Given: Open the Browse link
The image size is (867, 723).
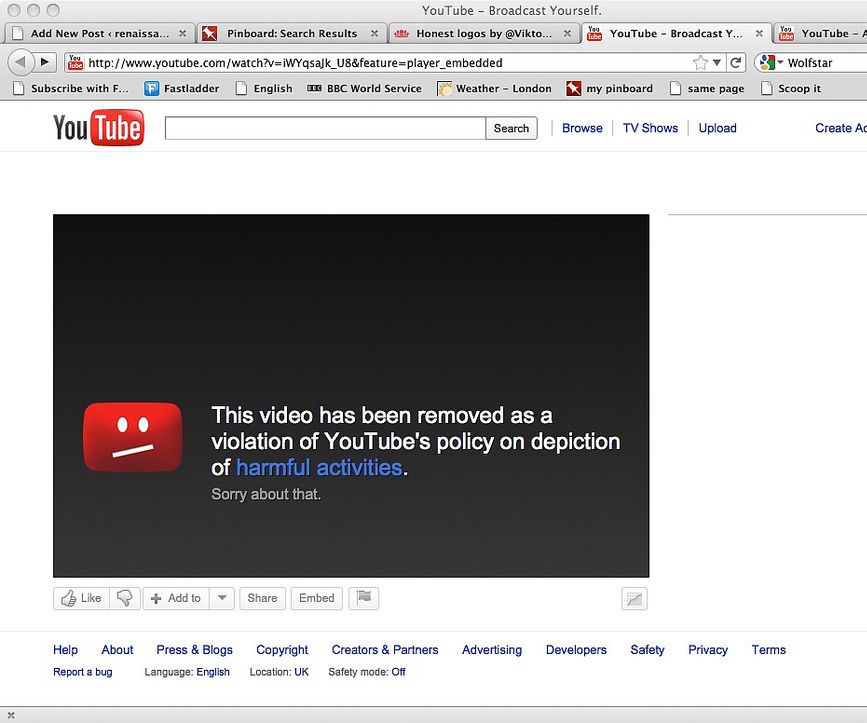Looking at the screenshot, I should [x=582, y=128].
